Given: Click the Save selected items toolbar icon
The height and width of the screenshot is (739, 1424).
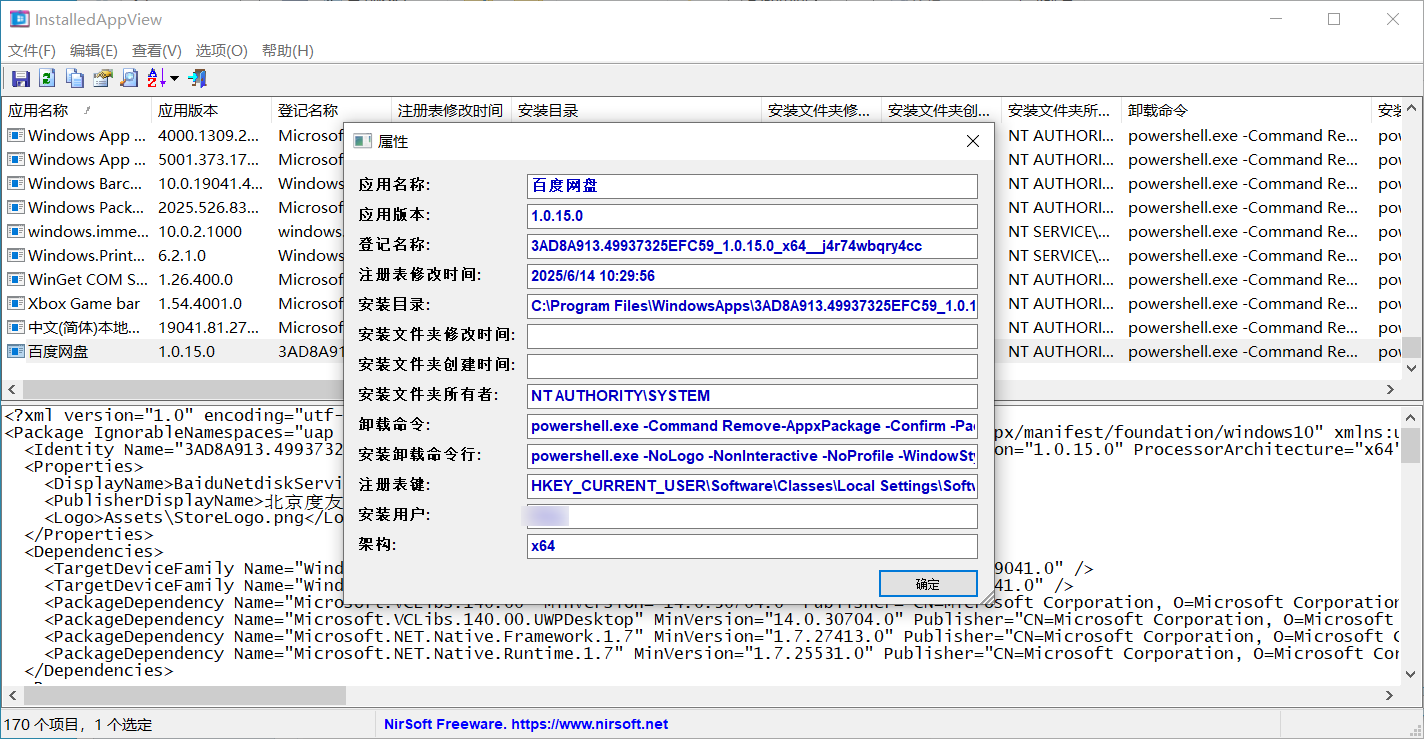Looking at the screenshot, I should click(x=20, y=78).
